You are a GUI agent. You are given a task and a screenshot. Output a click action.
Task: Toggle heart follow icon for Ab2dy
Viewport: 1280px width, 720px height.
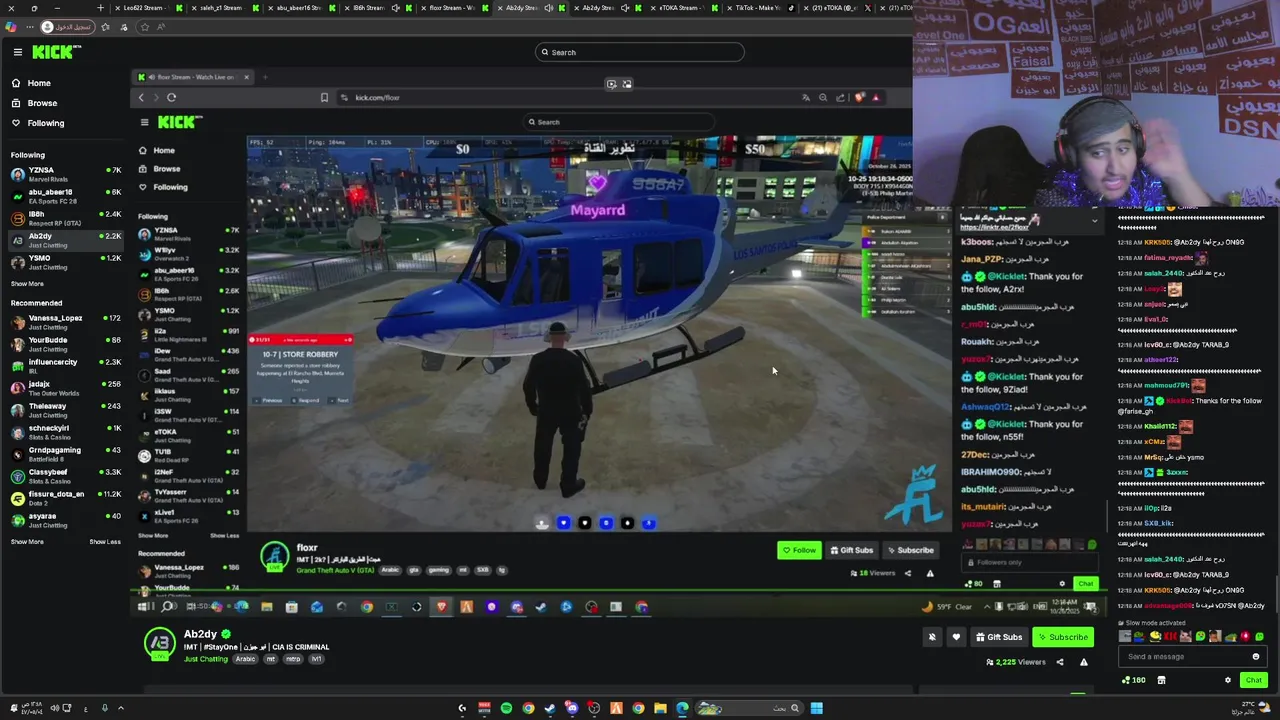[956, 637]
